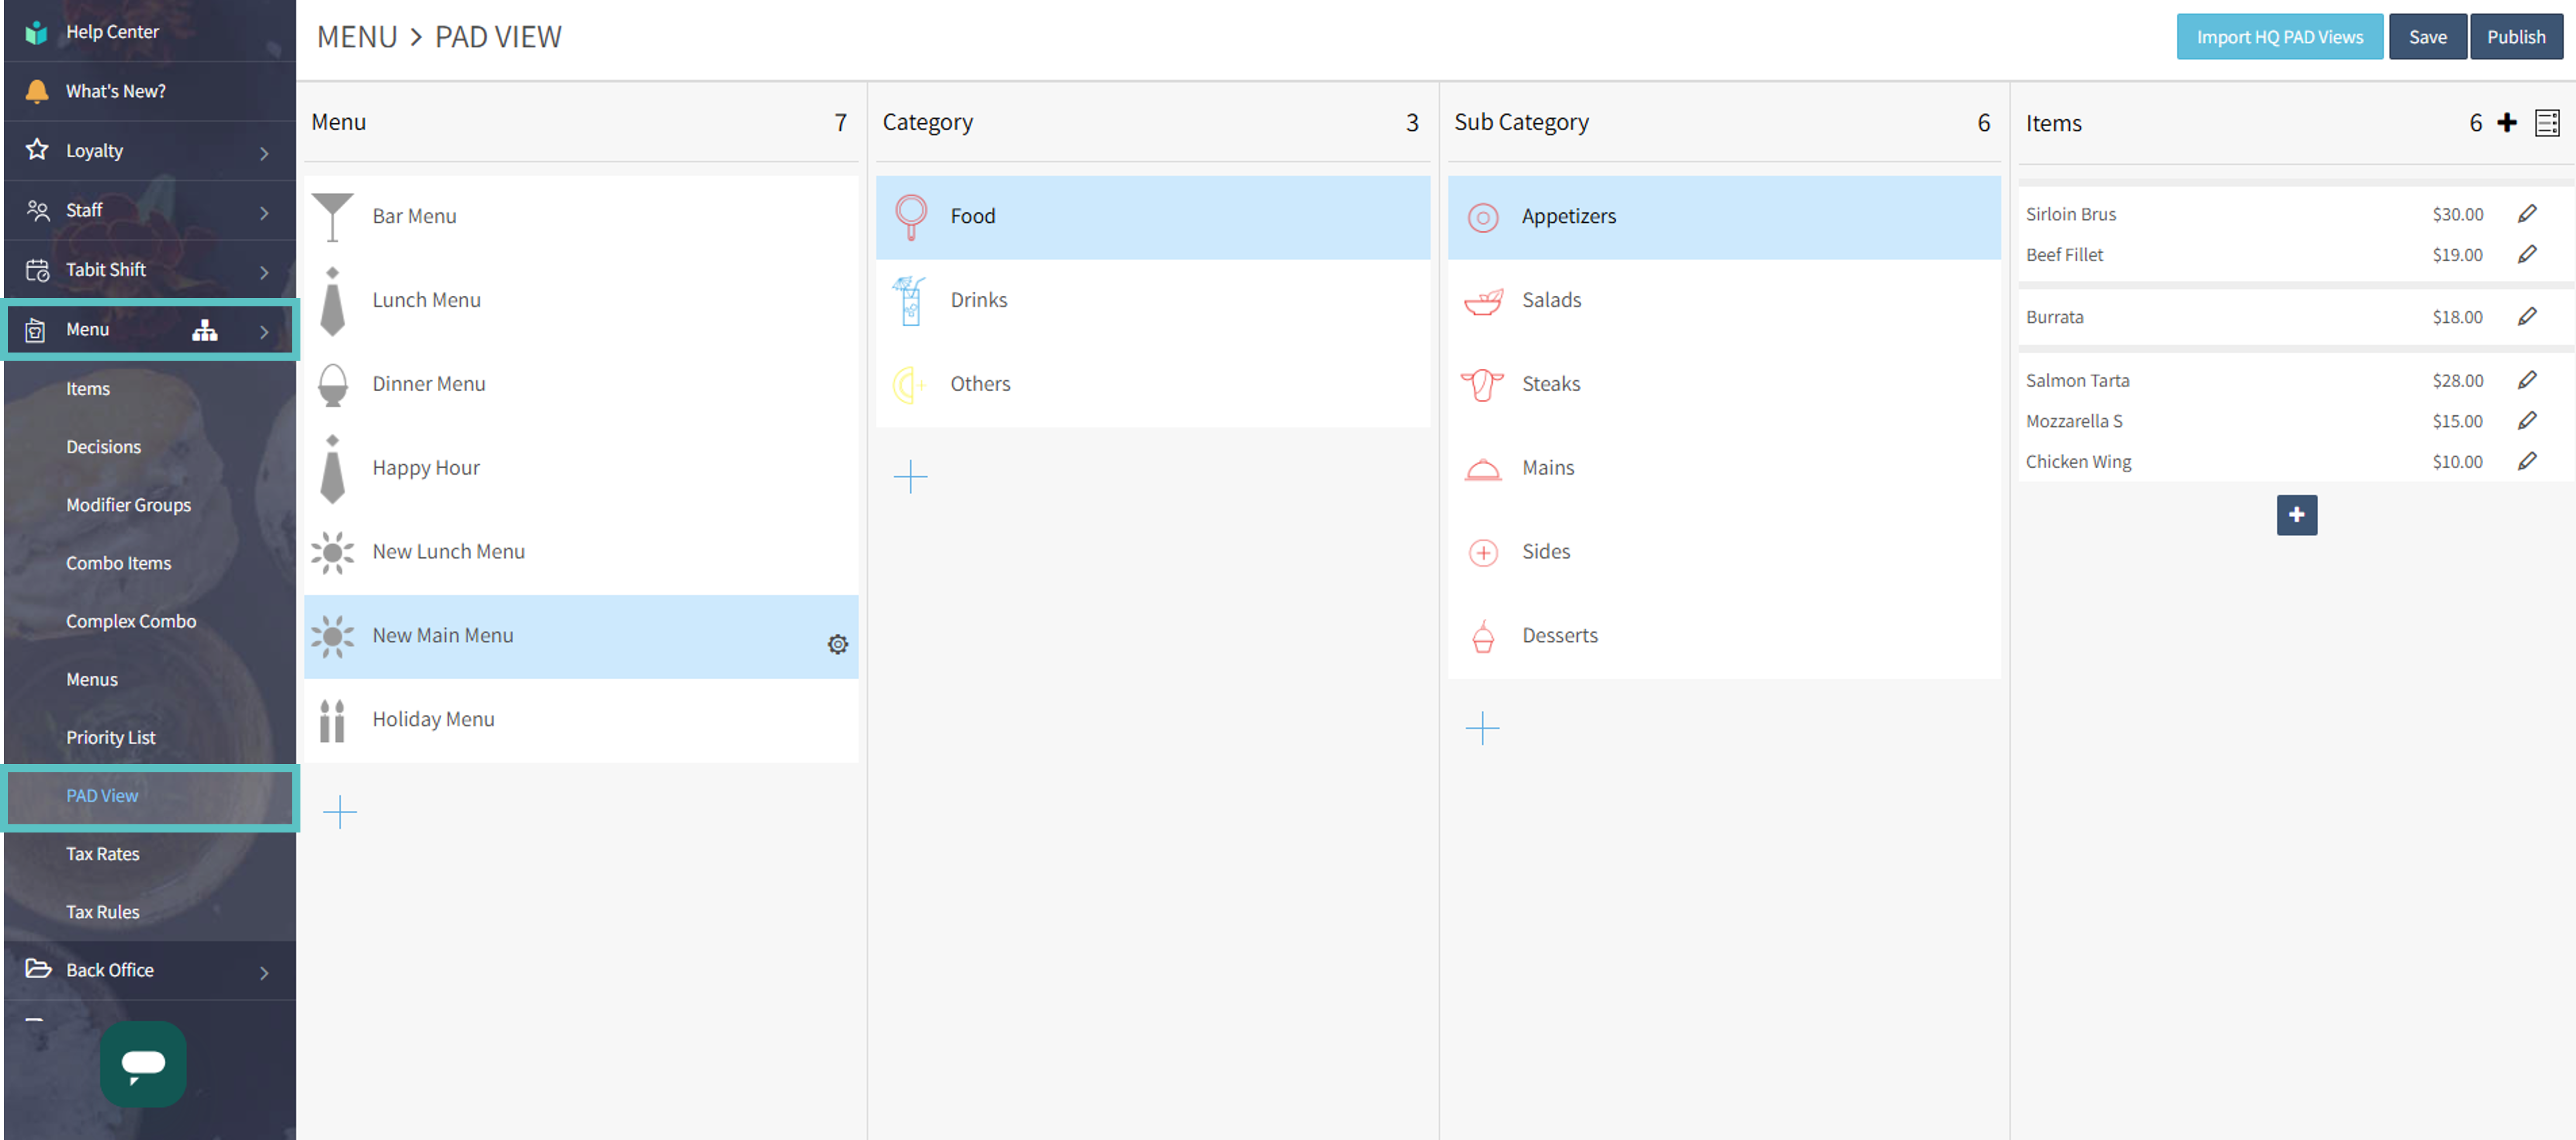Click the plus below the menu list
Image resolution: width=2576 pixels, height=1140 pixels.
pos(340,811)
